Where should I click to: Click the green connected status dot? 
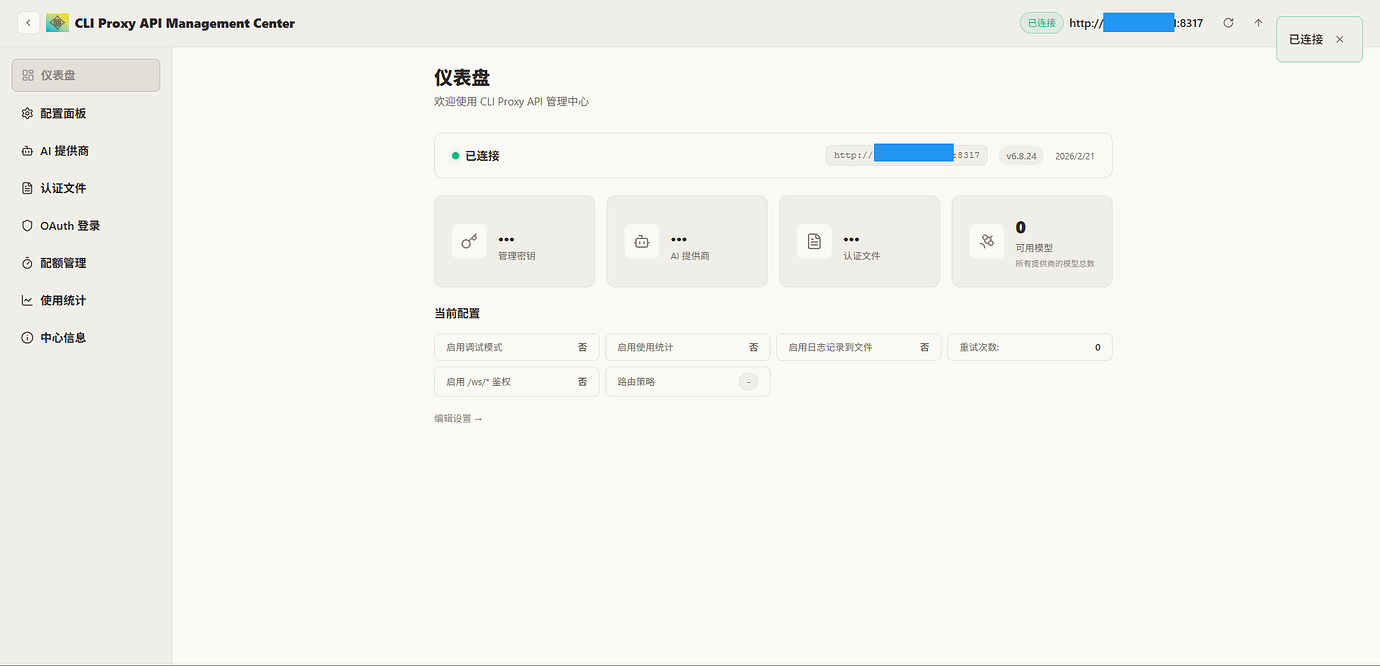[x=456, y=156]
